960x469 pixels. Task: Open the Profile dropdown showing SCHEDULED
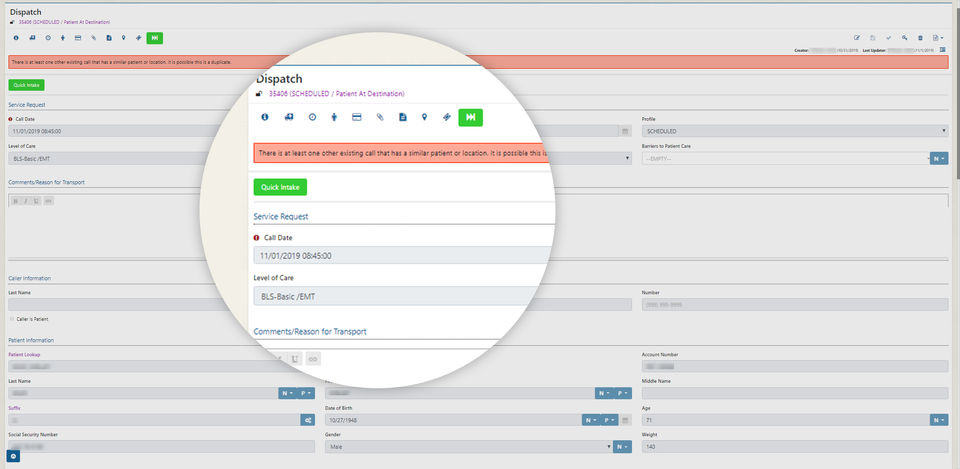point(795,131)
